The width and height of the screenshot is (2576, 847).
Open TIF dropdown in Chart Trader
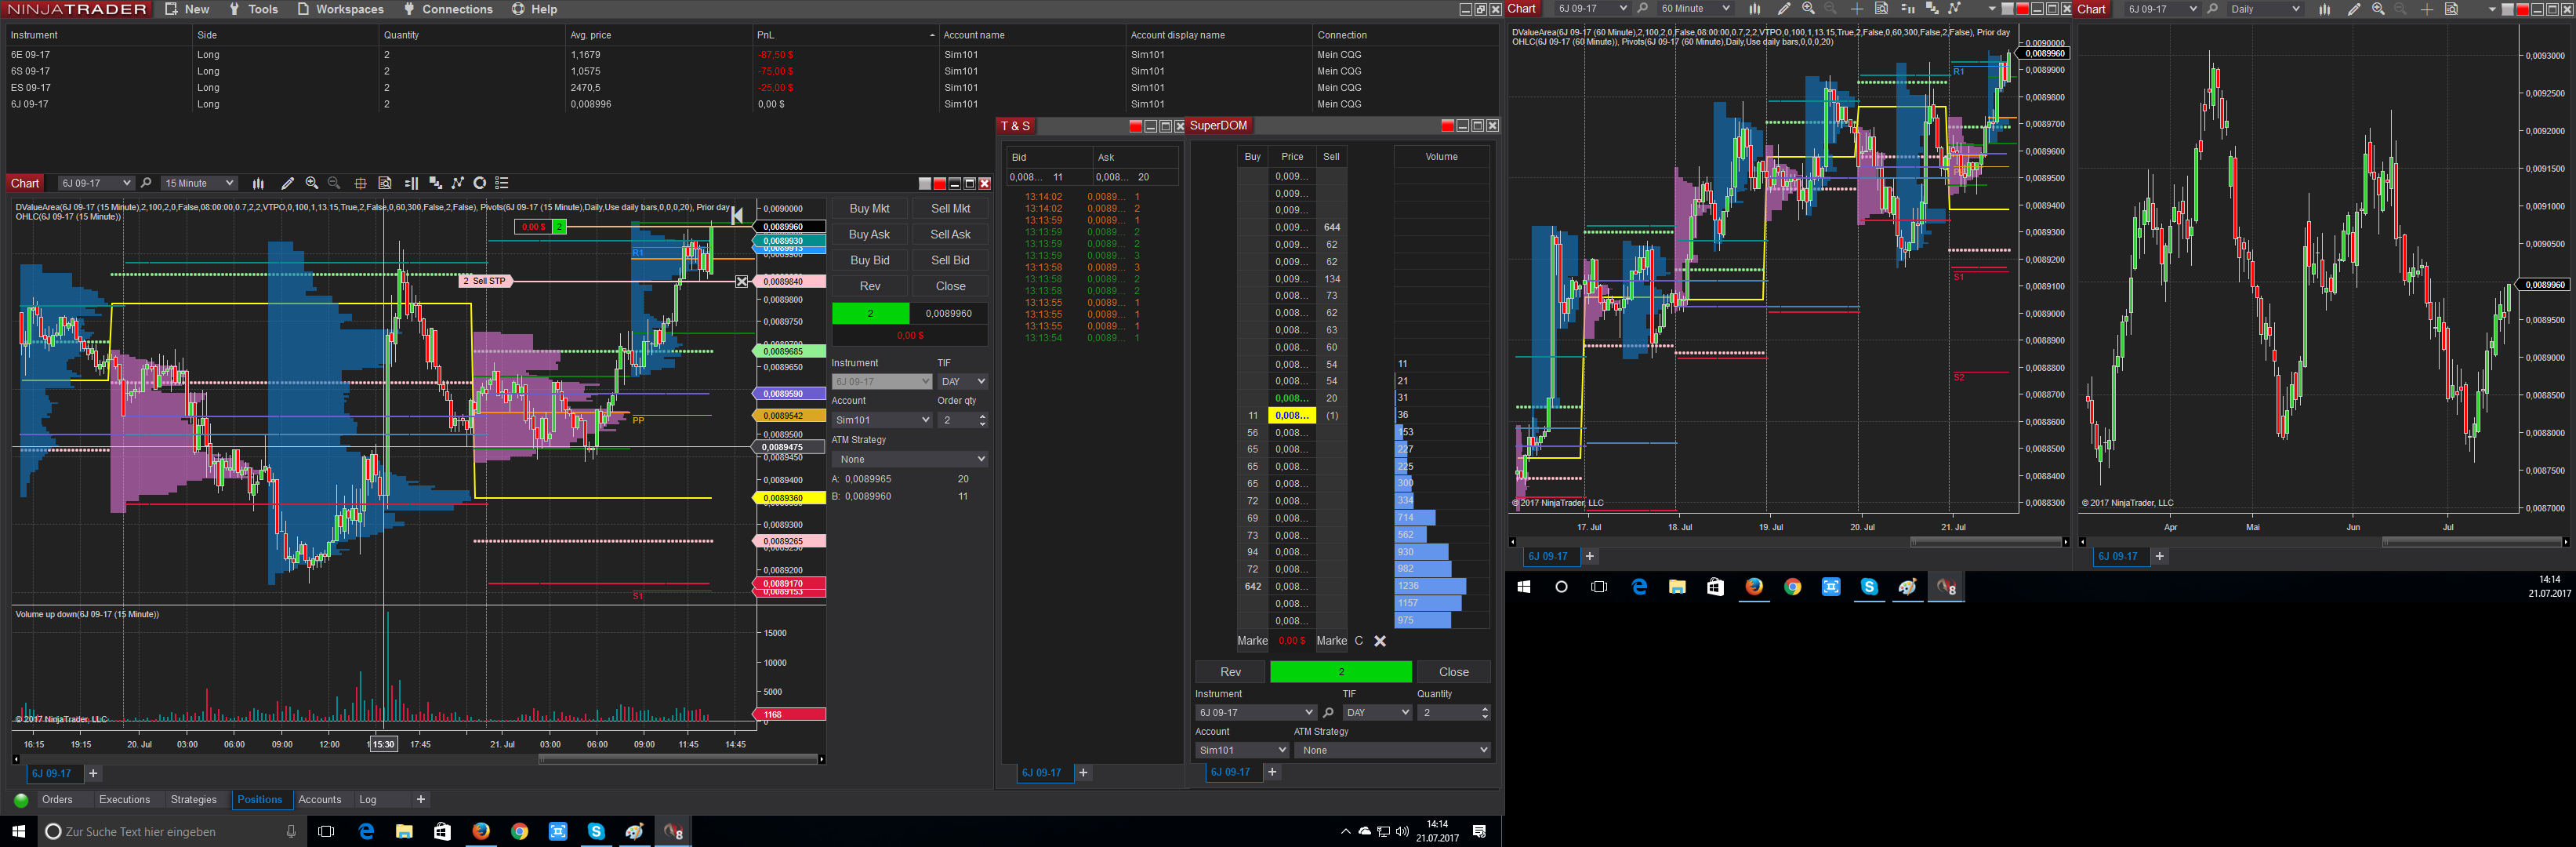(x=962, y=382)
